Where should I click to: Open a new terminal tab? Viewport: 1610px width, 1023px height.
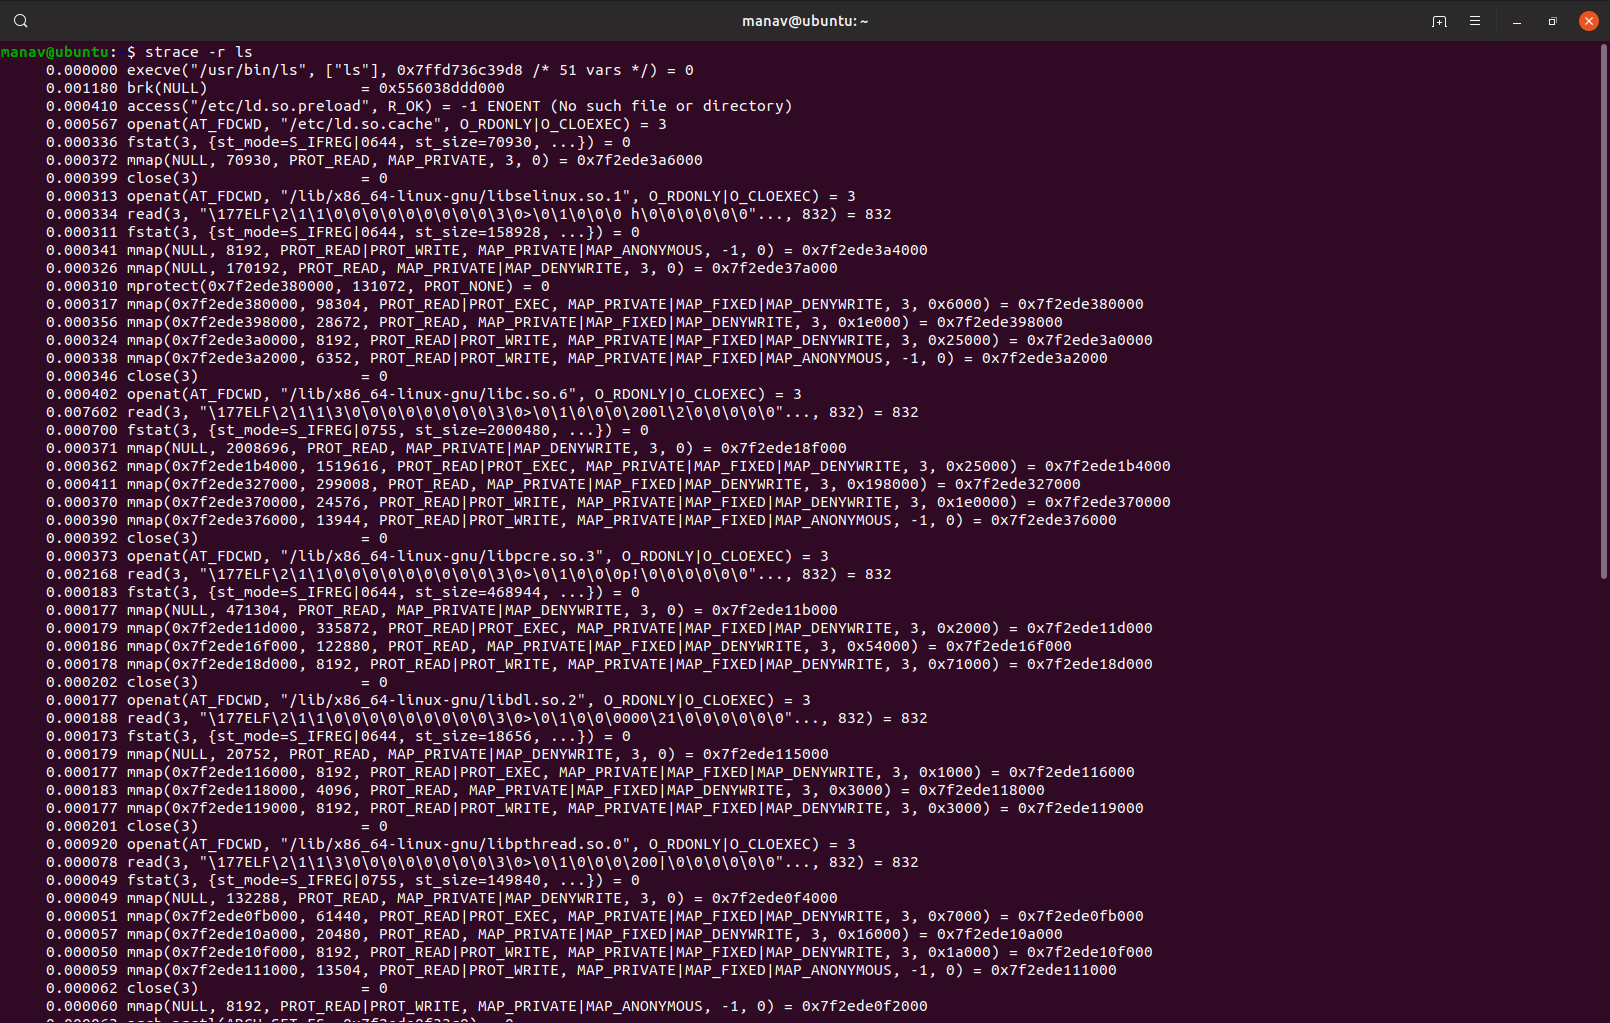click(x=1439, y=21)
